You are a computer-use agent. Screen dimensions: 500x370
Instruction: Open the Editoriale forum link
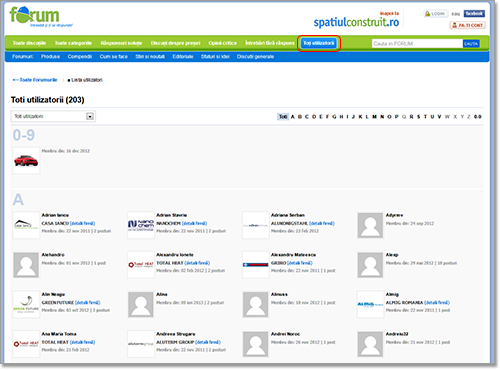point(183,57)
